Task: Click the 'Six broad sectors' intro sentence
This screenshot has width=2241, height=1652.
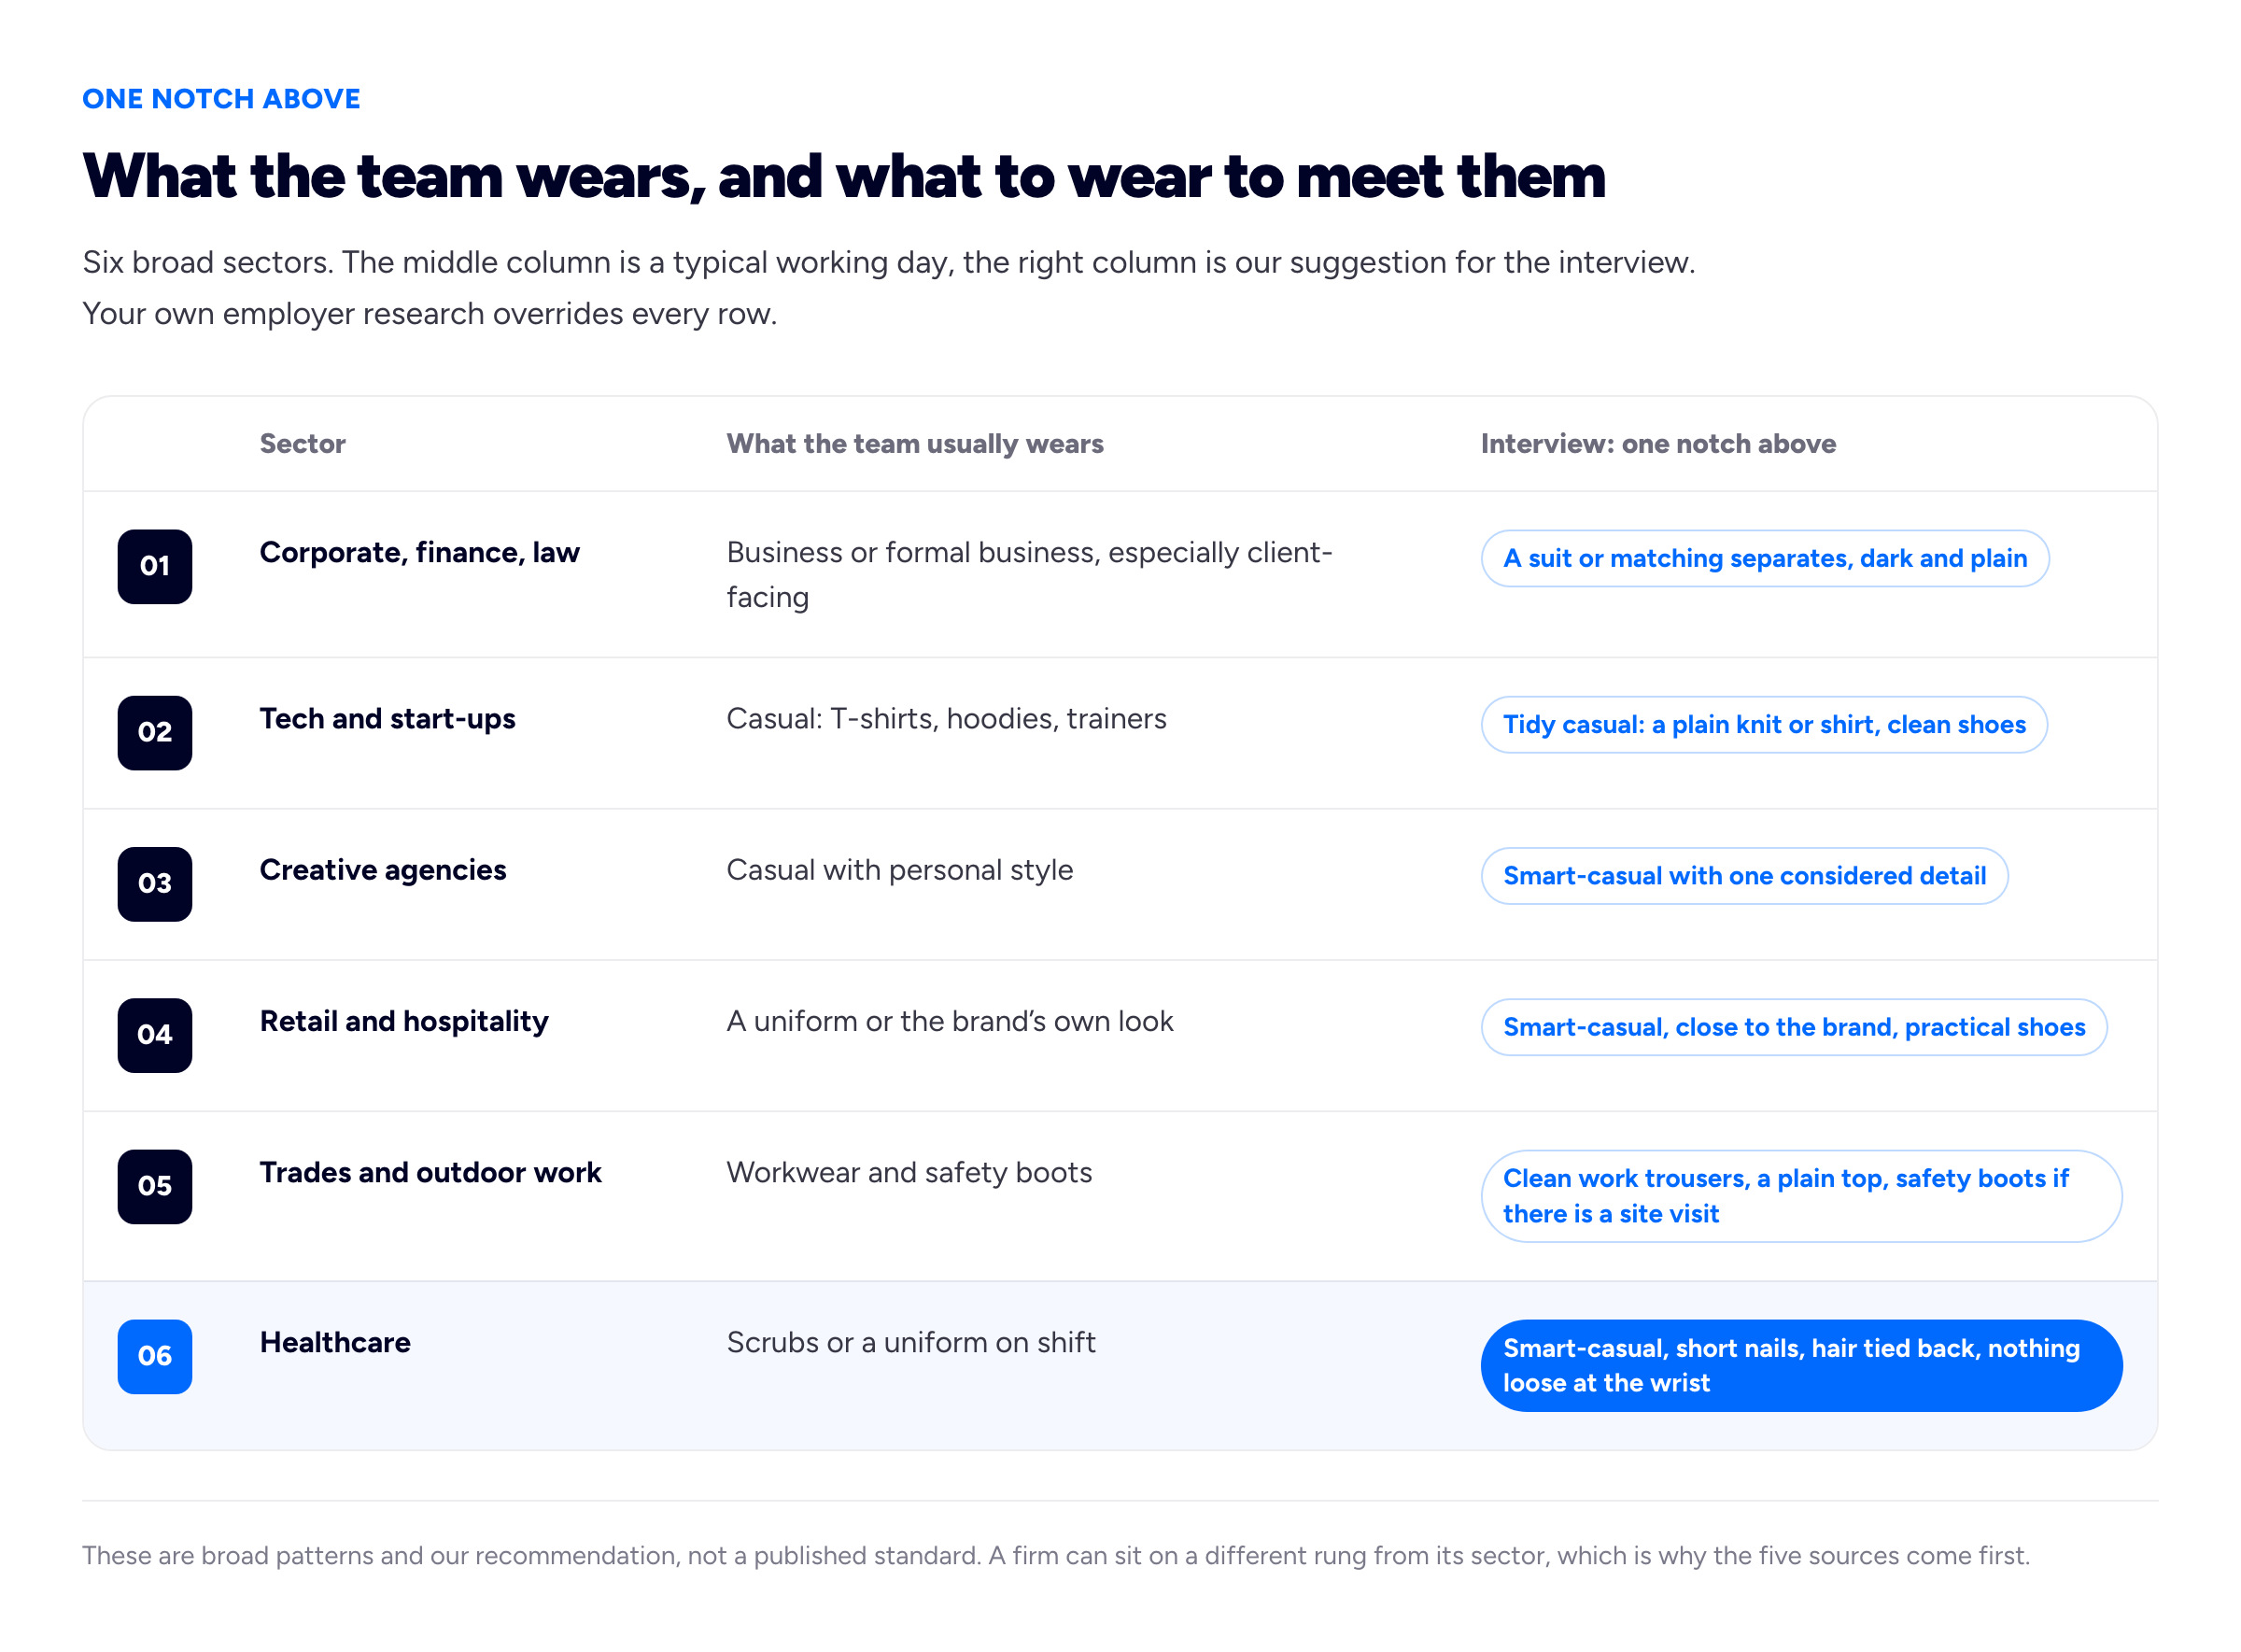Action: (x=888, y=262)
